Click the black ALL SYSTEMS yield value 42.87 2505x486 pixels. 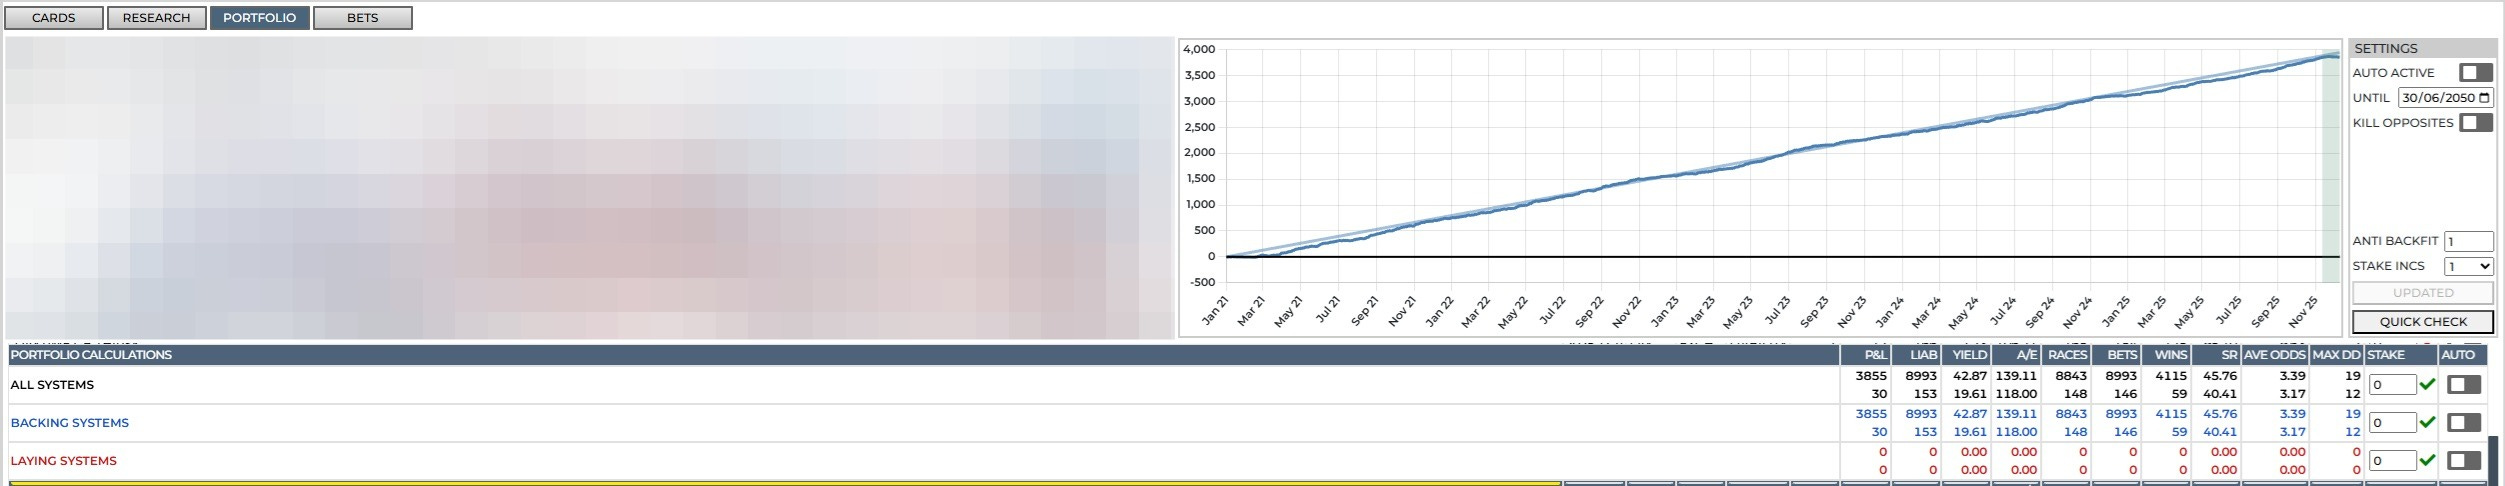point(1970,376)
